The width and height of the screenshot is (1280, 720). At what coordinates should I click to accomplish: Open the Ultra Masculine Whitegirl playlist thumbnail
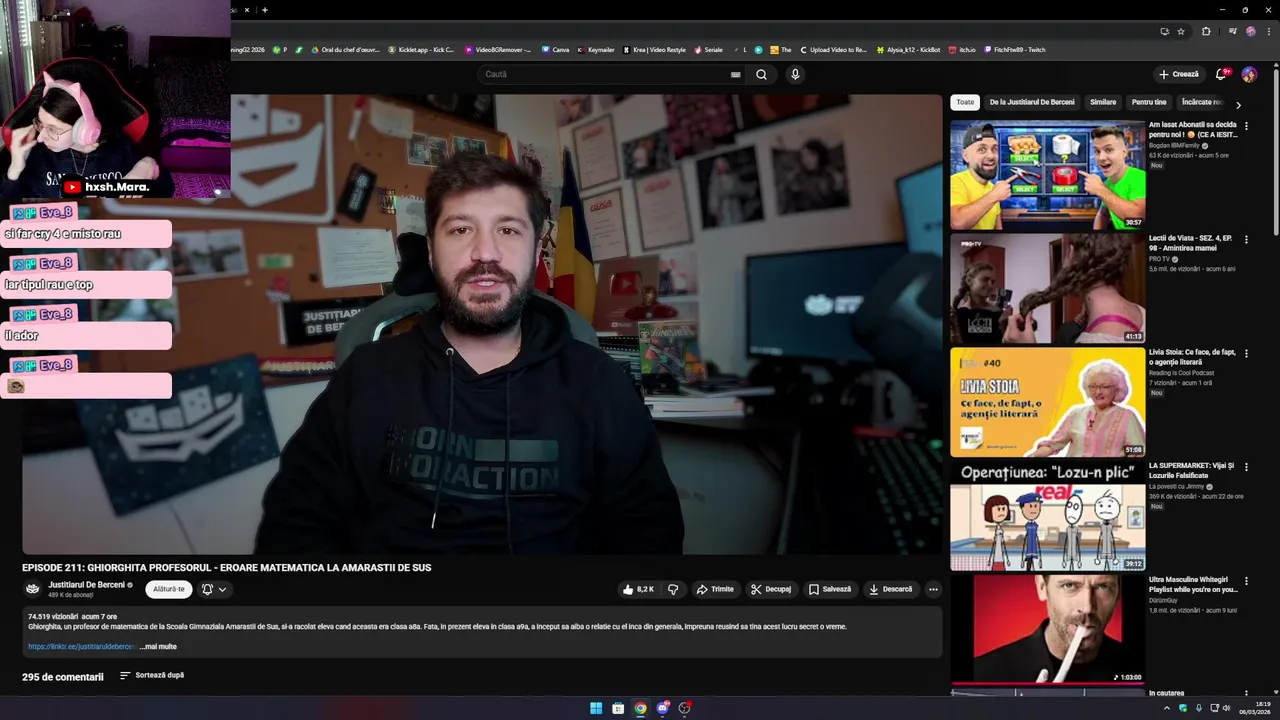(x=1047, y=628)
